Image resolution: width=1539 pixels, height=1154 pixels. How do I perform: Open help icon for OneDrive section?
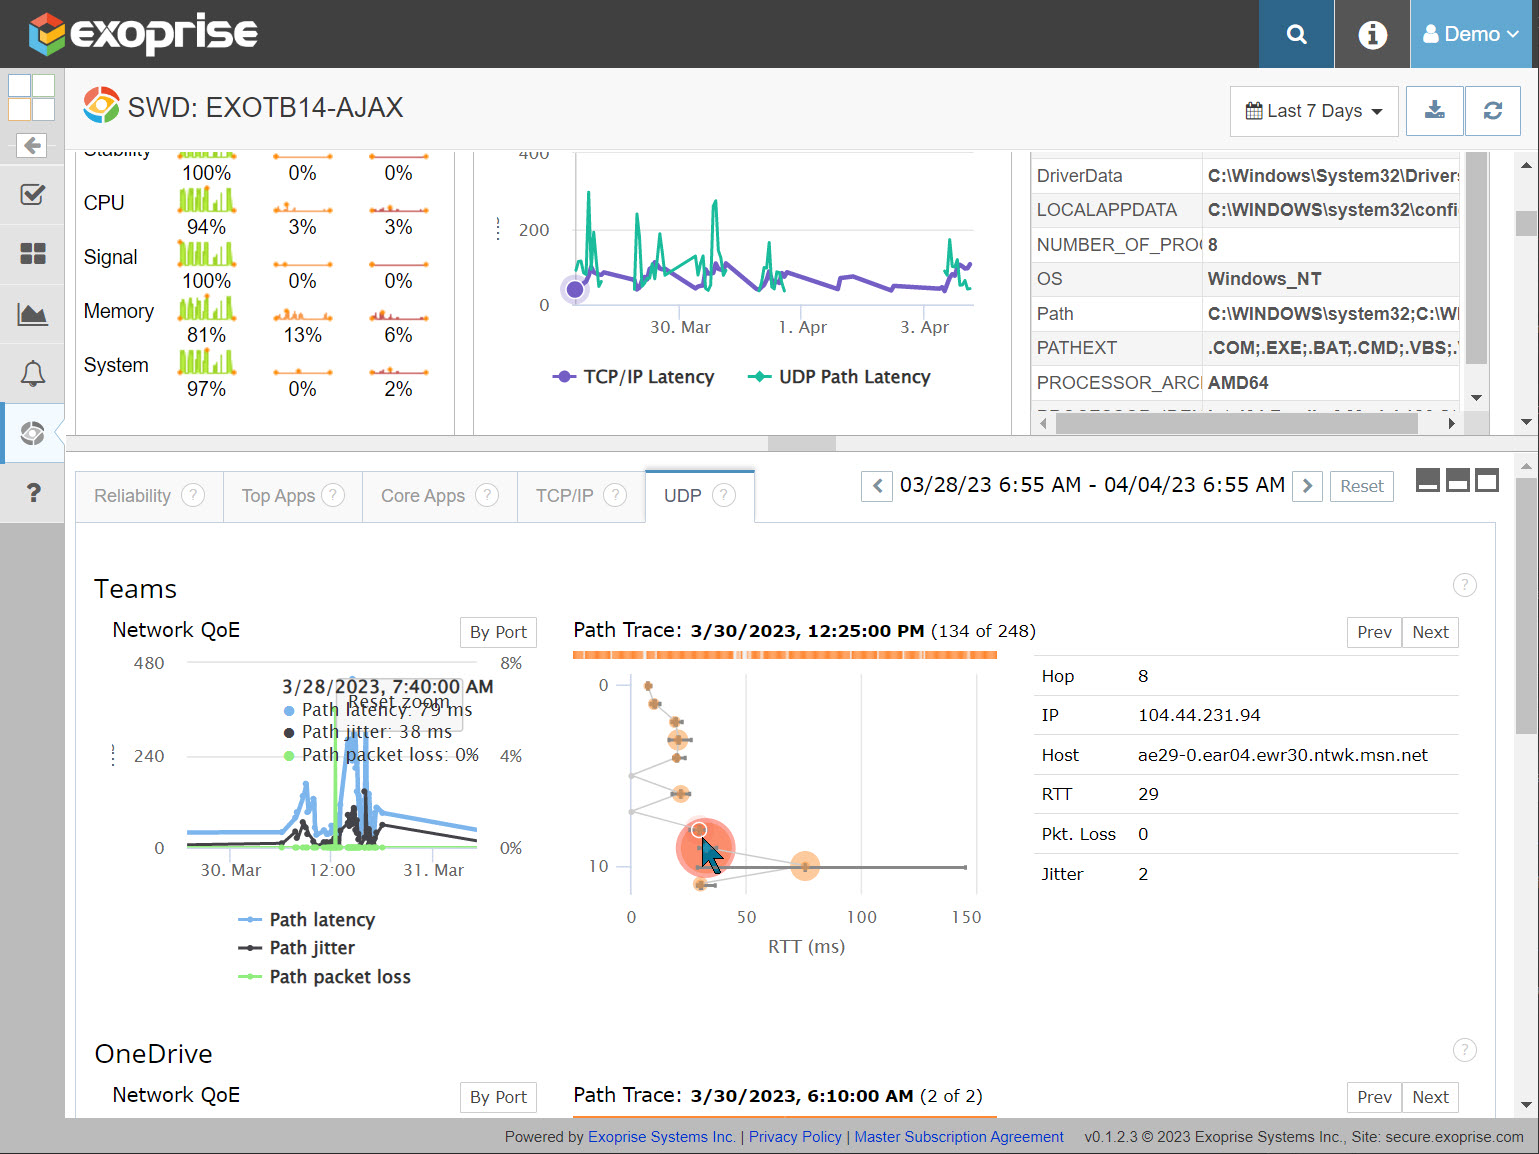pos(1464,1050)
